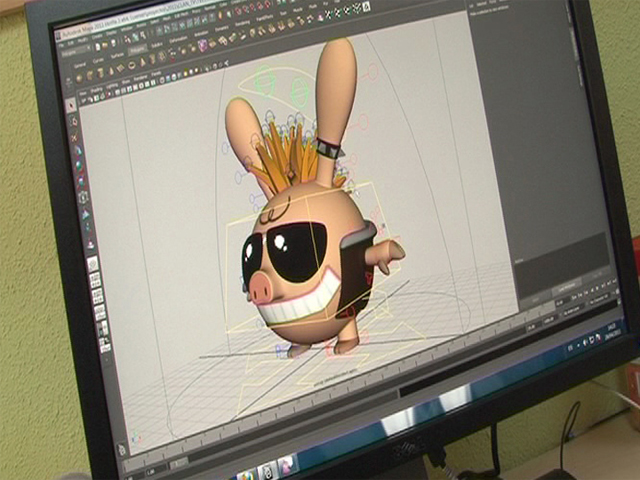Click the Select tool arrow icon
Screen dimensions: 640x480
click(x=73, y=104)
